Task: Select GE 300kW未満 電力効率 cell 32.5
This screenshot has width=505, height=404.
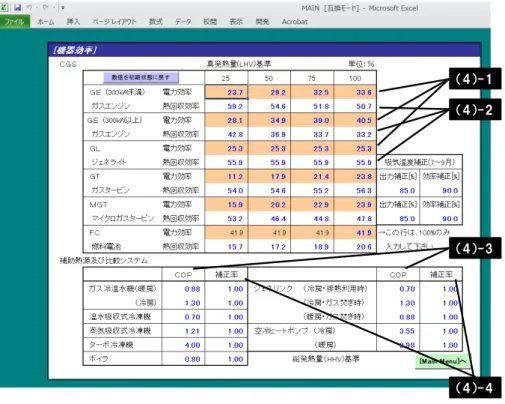Action: (x=312, y=92)
